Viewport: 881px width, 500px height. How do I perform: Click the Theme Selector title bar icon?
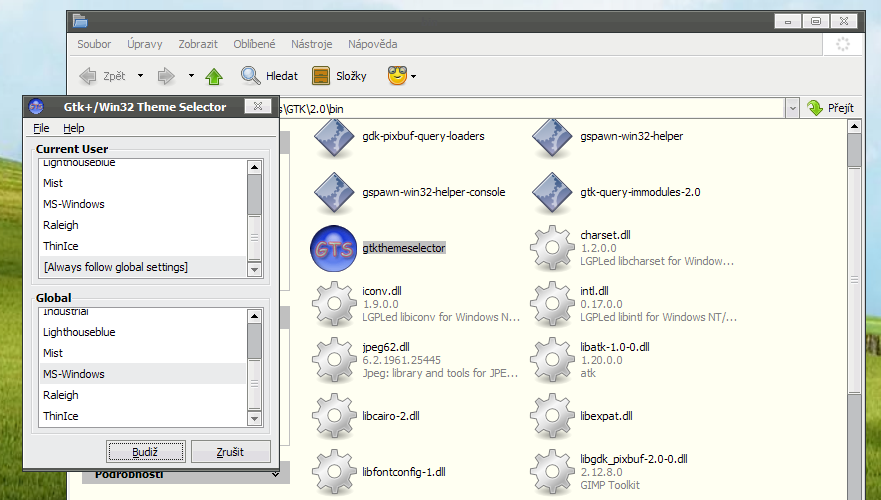pyautogui.click(x=36, y=106)
